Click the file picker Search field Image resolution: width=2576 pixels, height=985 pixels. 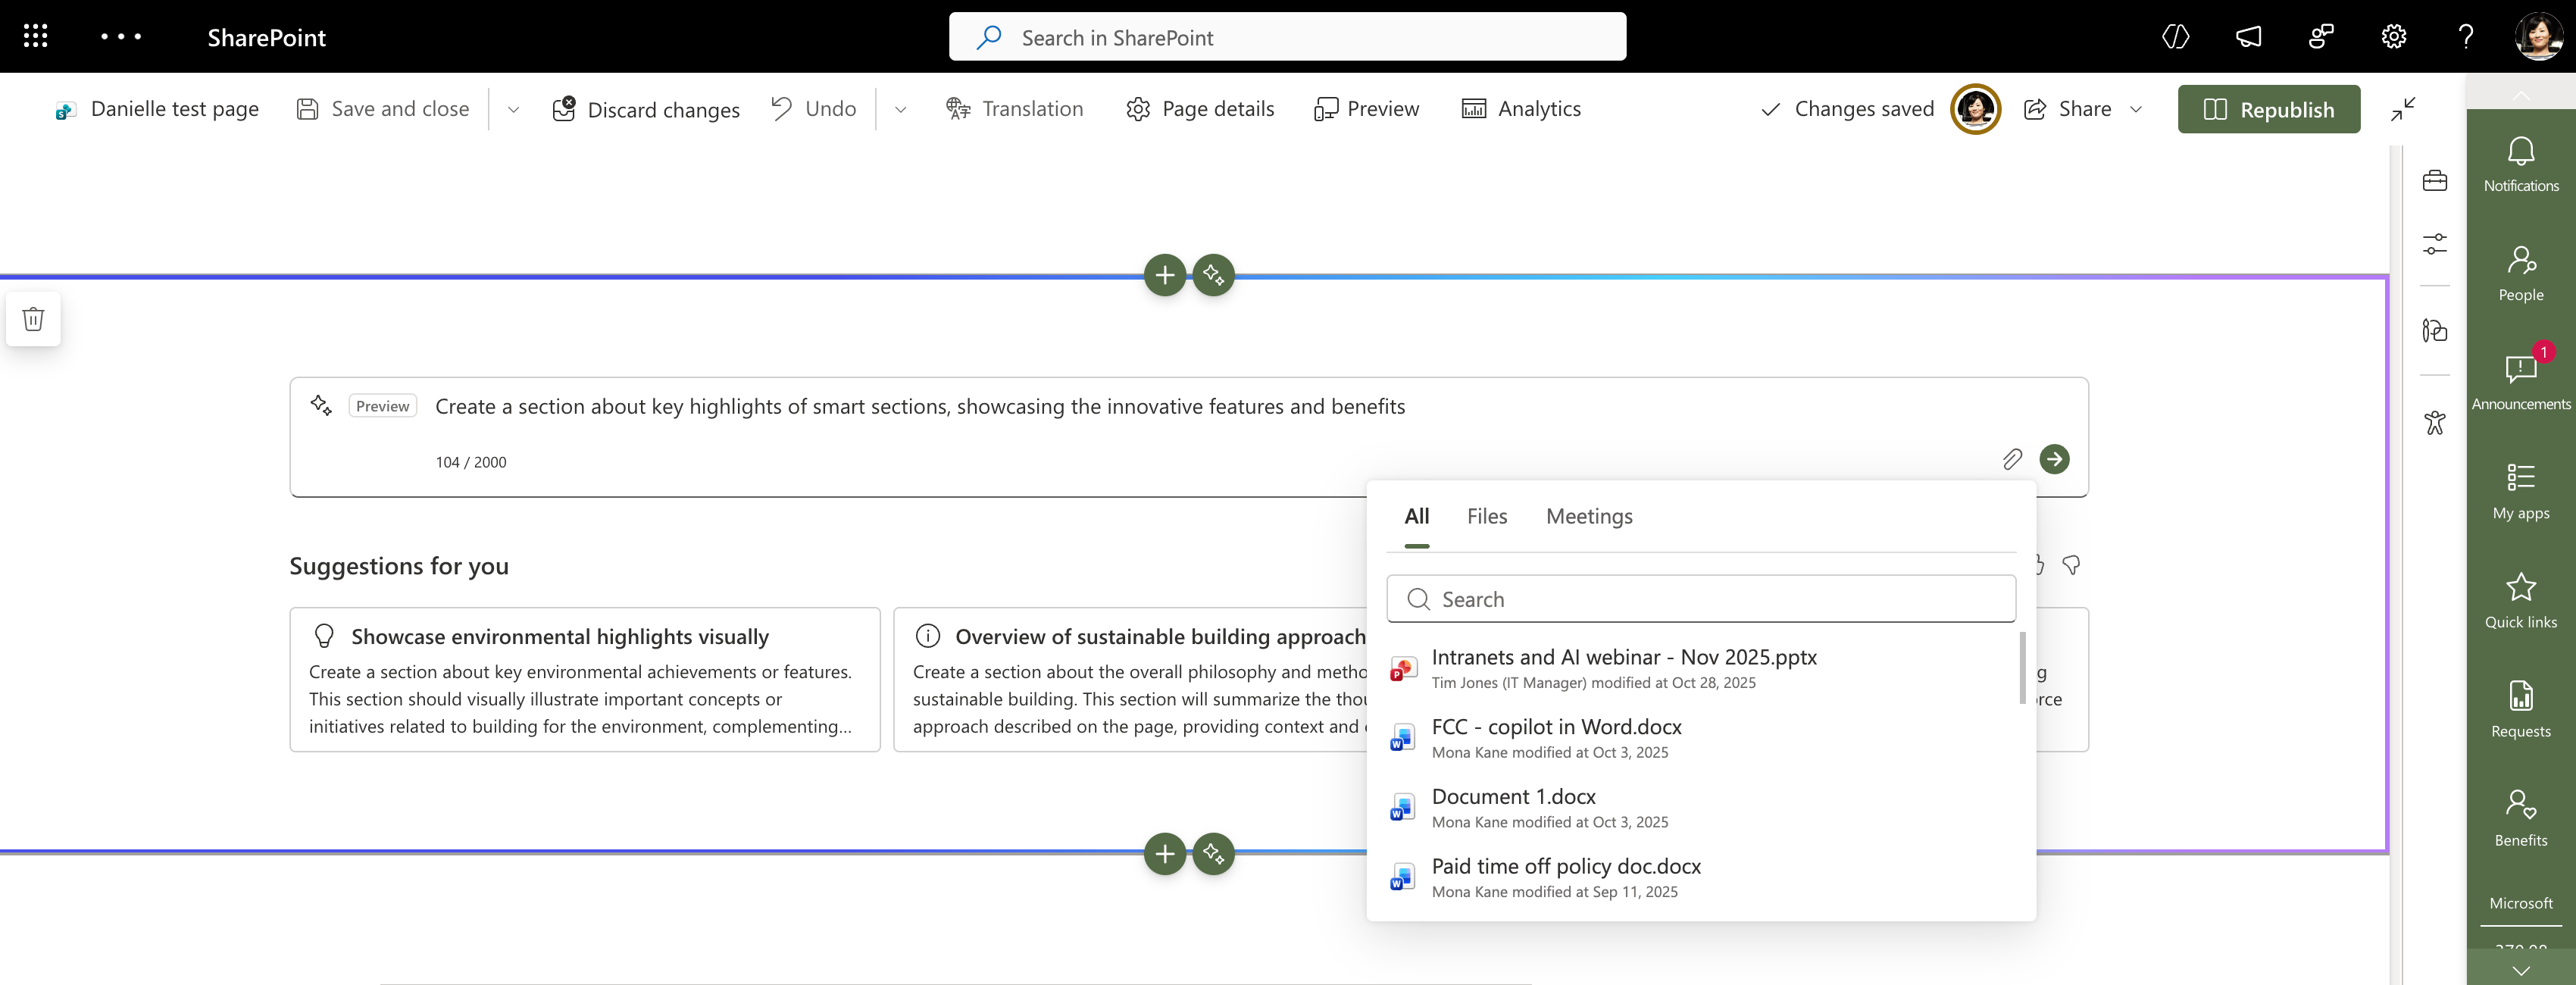(x=1700, y=599)
